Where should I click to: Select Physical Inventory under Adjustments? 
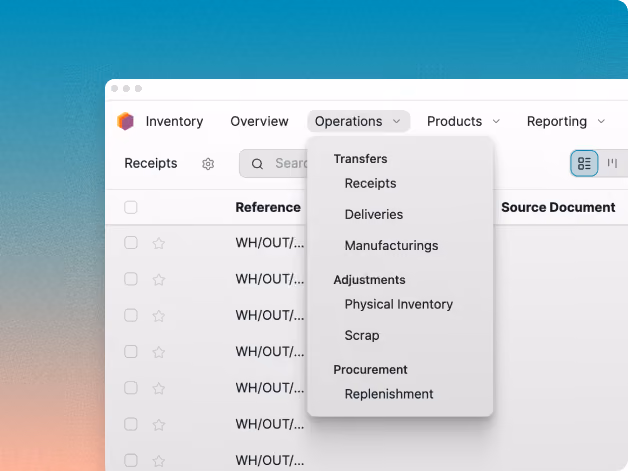tap(399, 304)
